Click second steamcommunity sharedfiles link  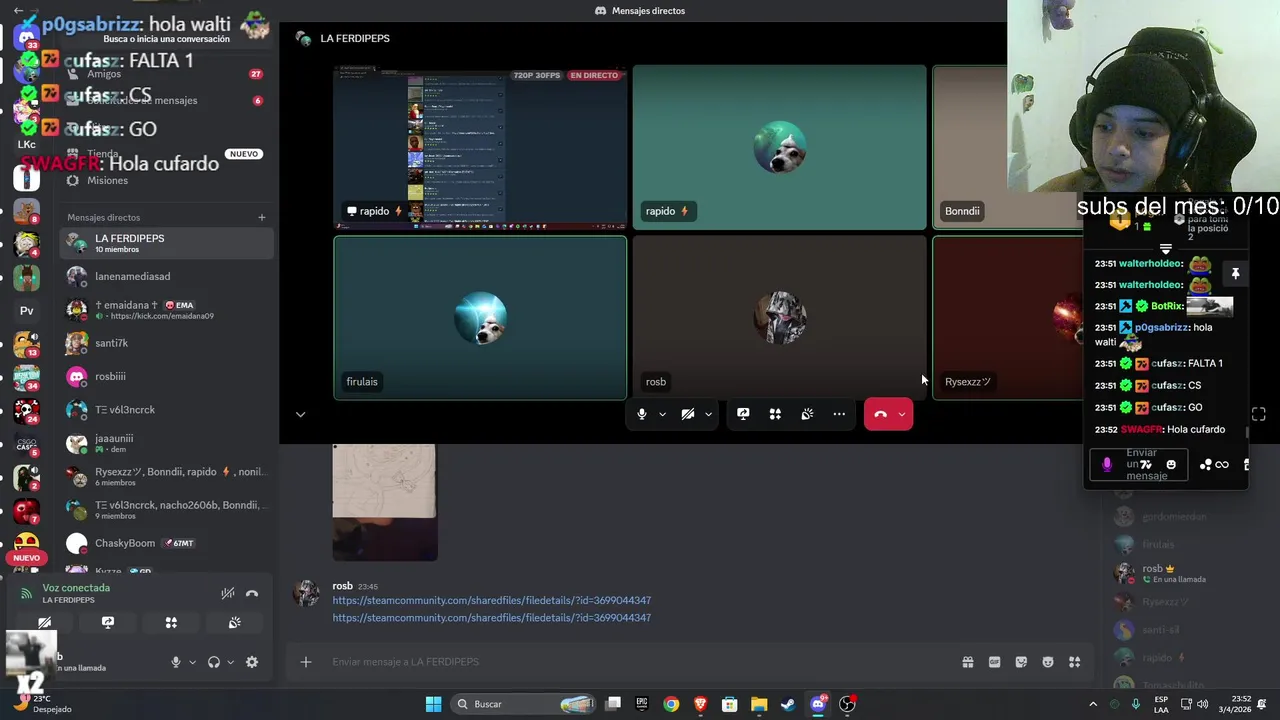click(492, 617)
